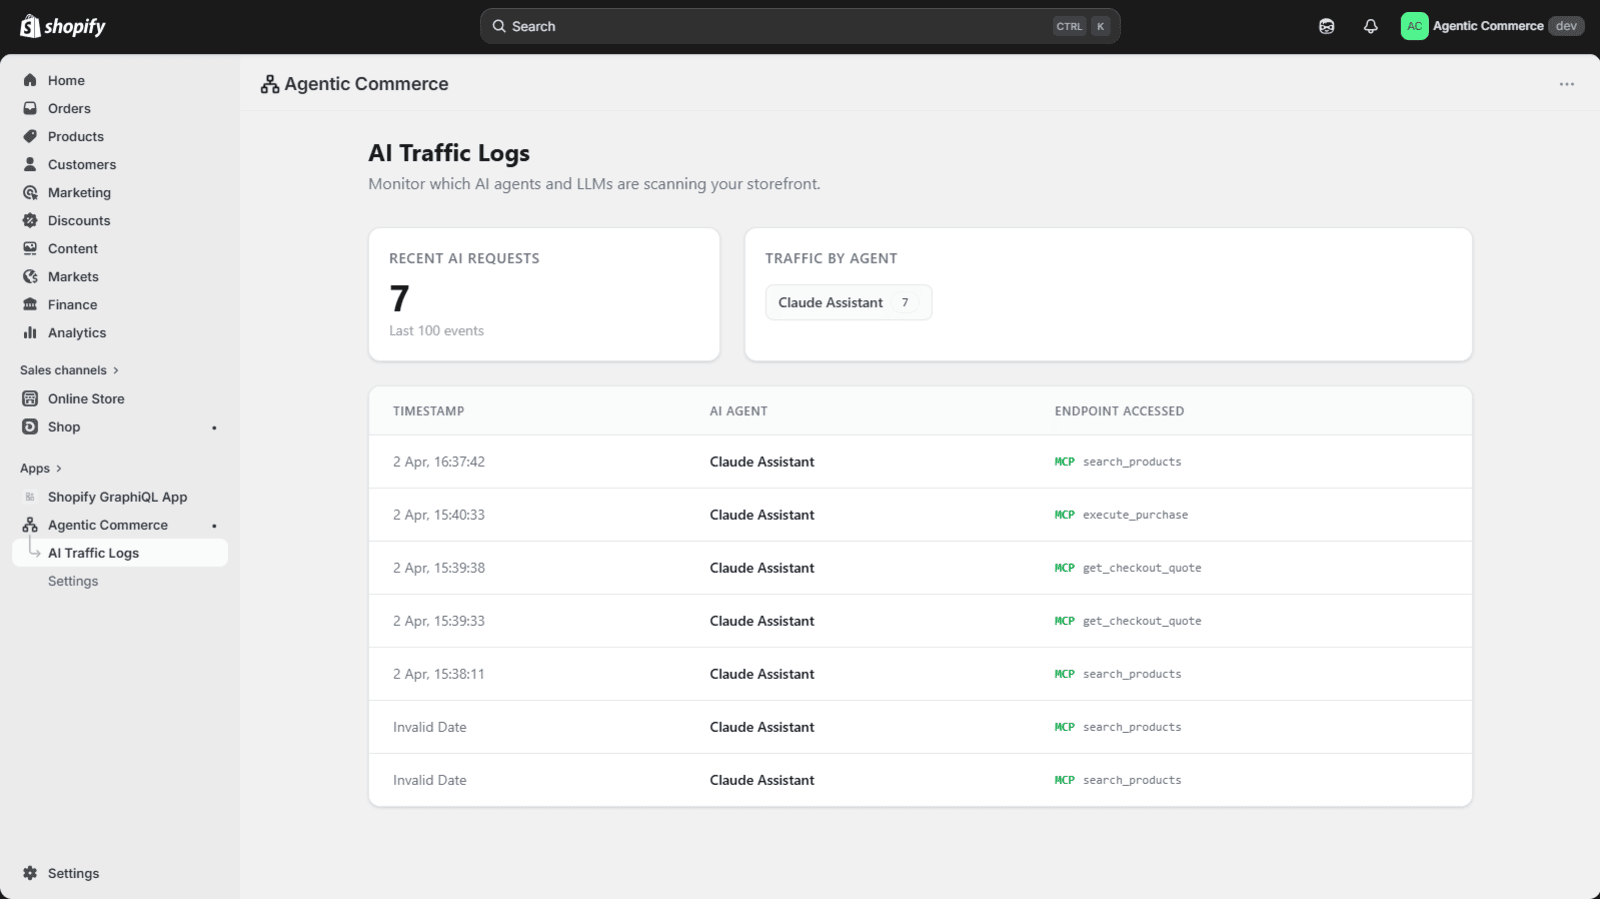
Task: Select AI Traffic Logs in sidebar
Action: pos(93,552)
